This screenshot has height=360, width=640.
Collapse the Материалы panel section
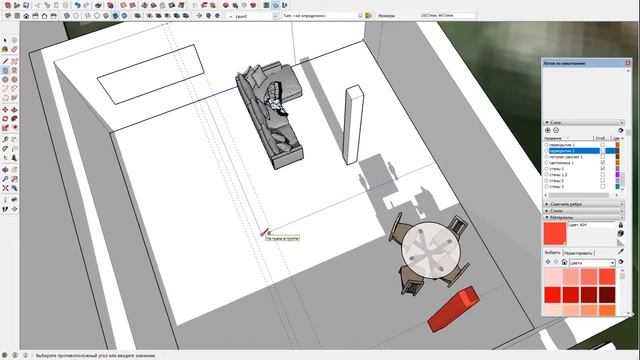(584, 217)
